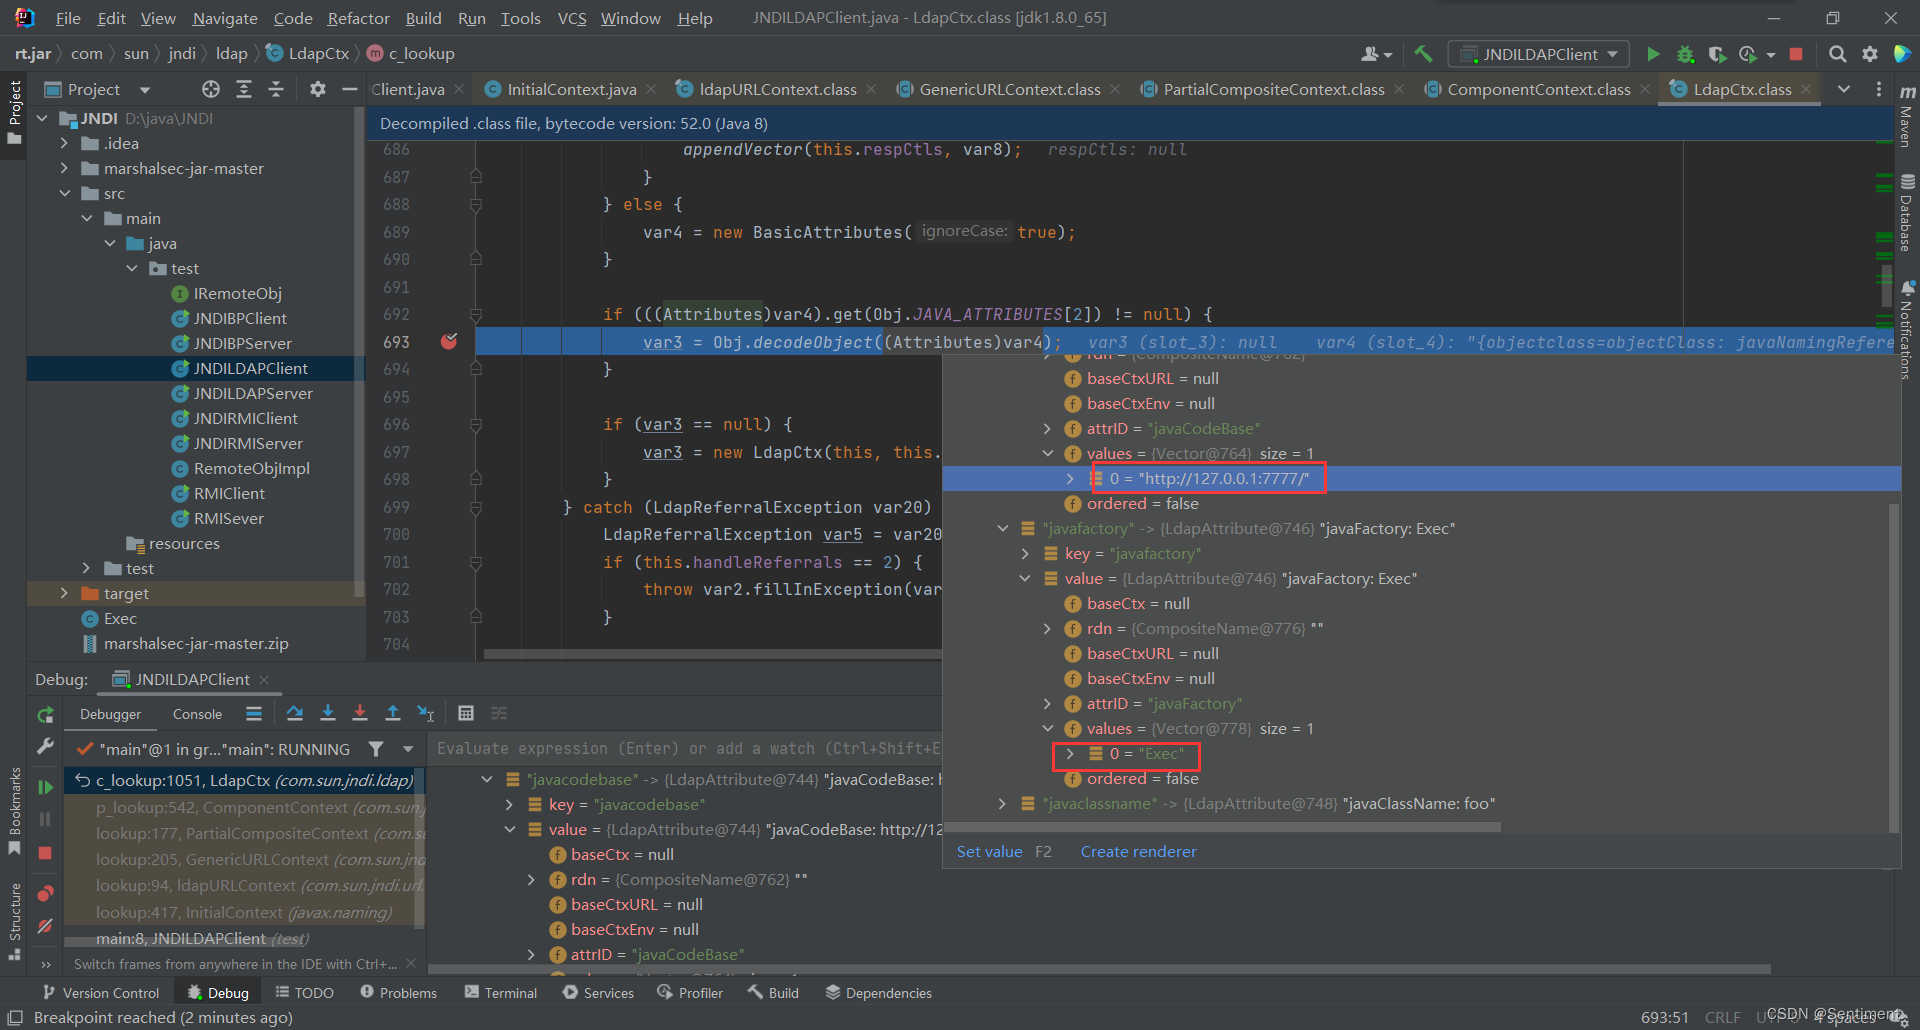The image size is (1920, 1030).
Task: Filter frames icon next to thread selector
Action: [376, 748]
